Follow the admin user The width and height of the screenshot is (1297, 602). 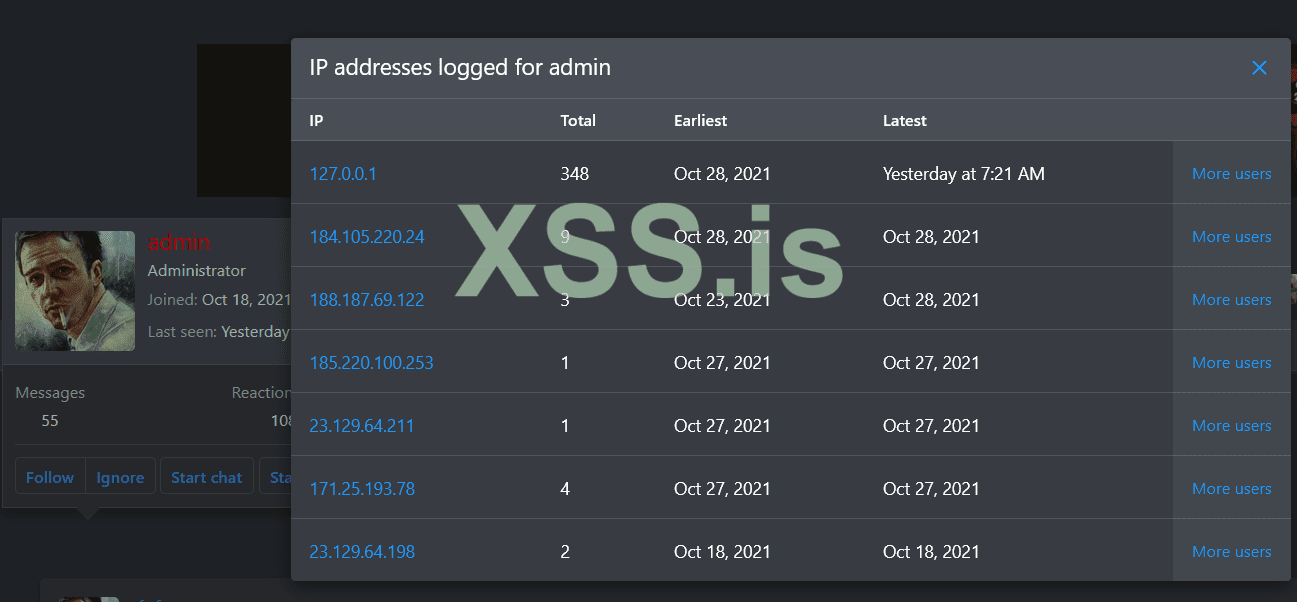pyautogui.click(x=50, y=478)
